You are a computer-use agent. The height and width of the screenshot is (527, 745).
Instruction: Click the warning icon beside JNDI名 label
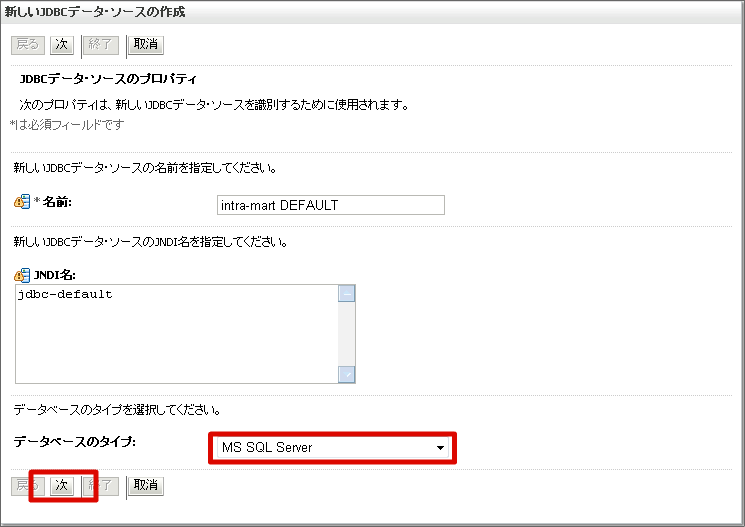pos(22,275)
